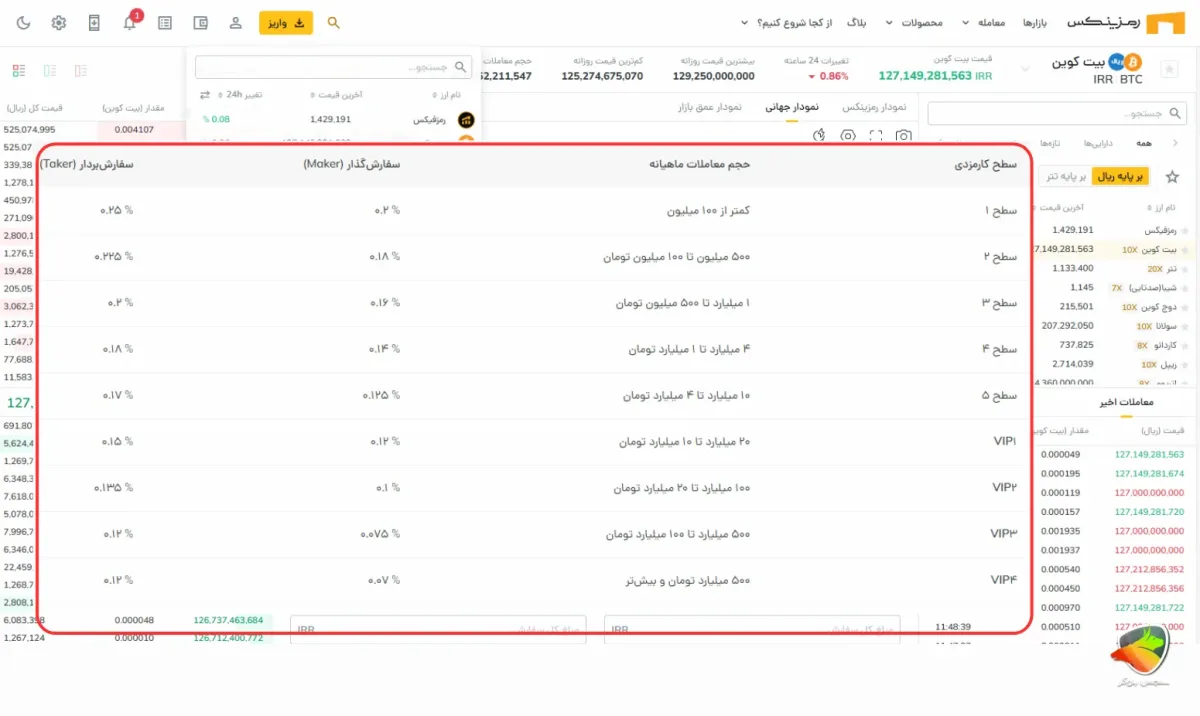
Task: Open the بلاگ menu item
Action: [858, 22]
